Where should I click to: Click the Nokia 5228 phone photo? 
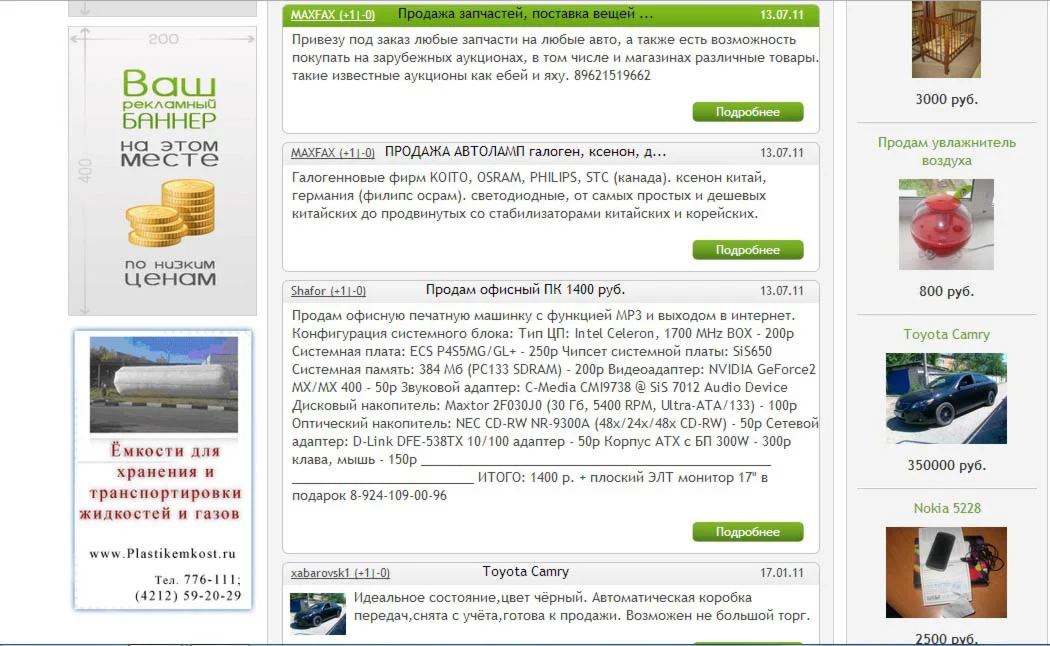[946, 572]
